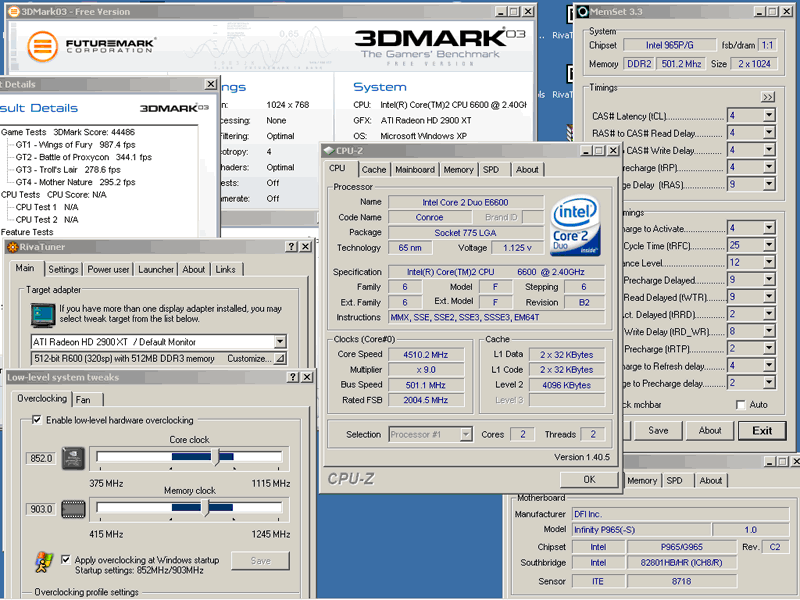The height and width of the screenshot is (600, 800).
Task: Toggle Apply overclocking at Windows startup
Action: point(65,560)
